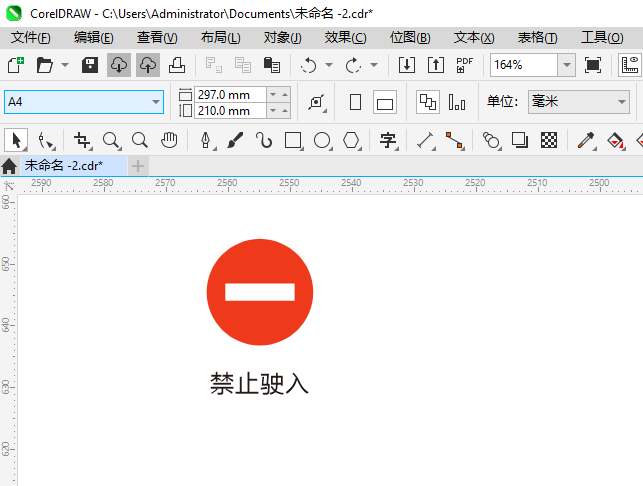The height and width of the screenshot is (486, 643).
Task: Select the Artistic media brush tool
Action: [x=235, y=140]
